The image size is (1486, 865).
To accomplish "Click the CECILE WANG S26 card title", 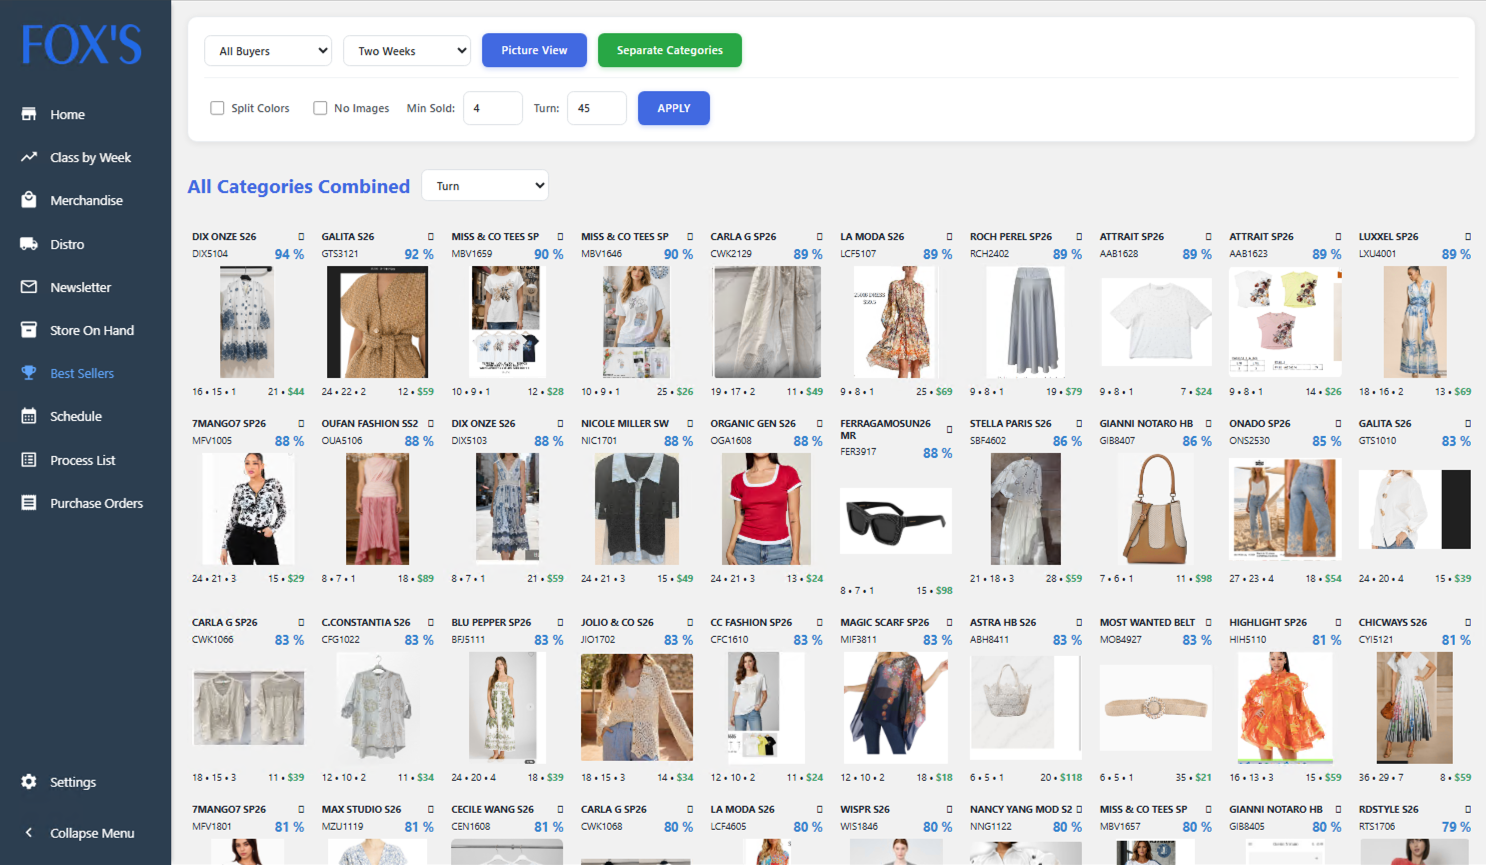I will coord(493,810).
